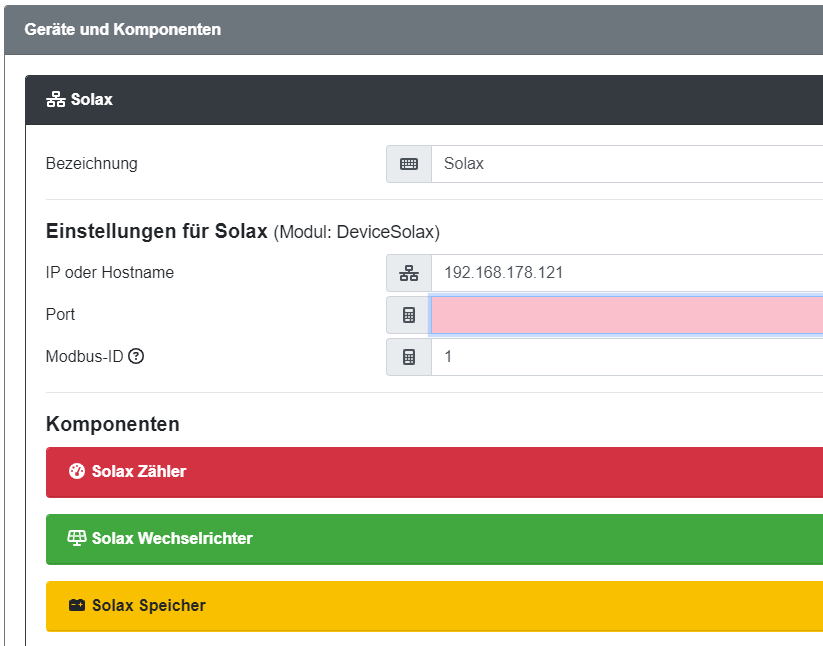This screenshot has height=646, width=823.
Task: Expand the Solax Zähler component
Action: [434, 472]
